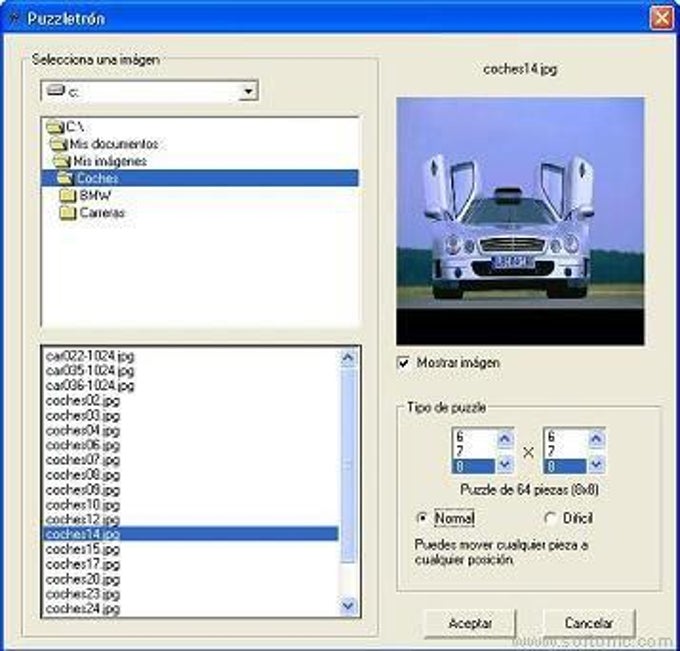Select value 8 in second size list

pos(566,466)
